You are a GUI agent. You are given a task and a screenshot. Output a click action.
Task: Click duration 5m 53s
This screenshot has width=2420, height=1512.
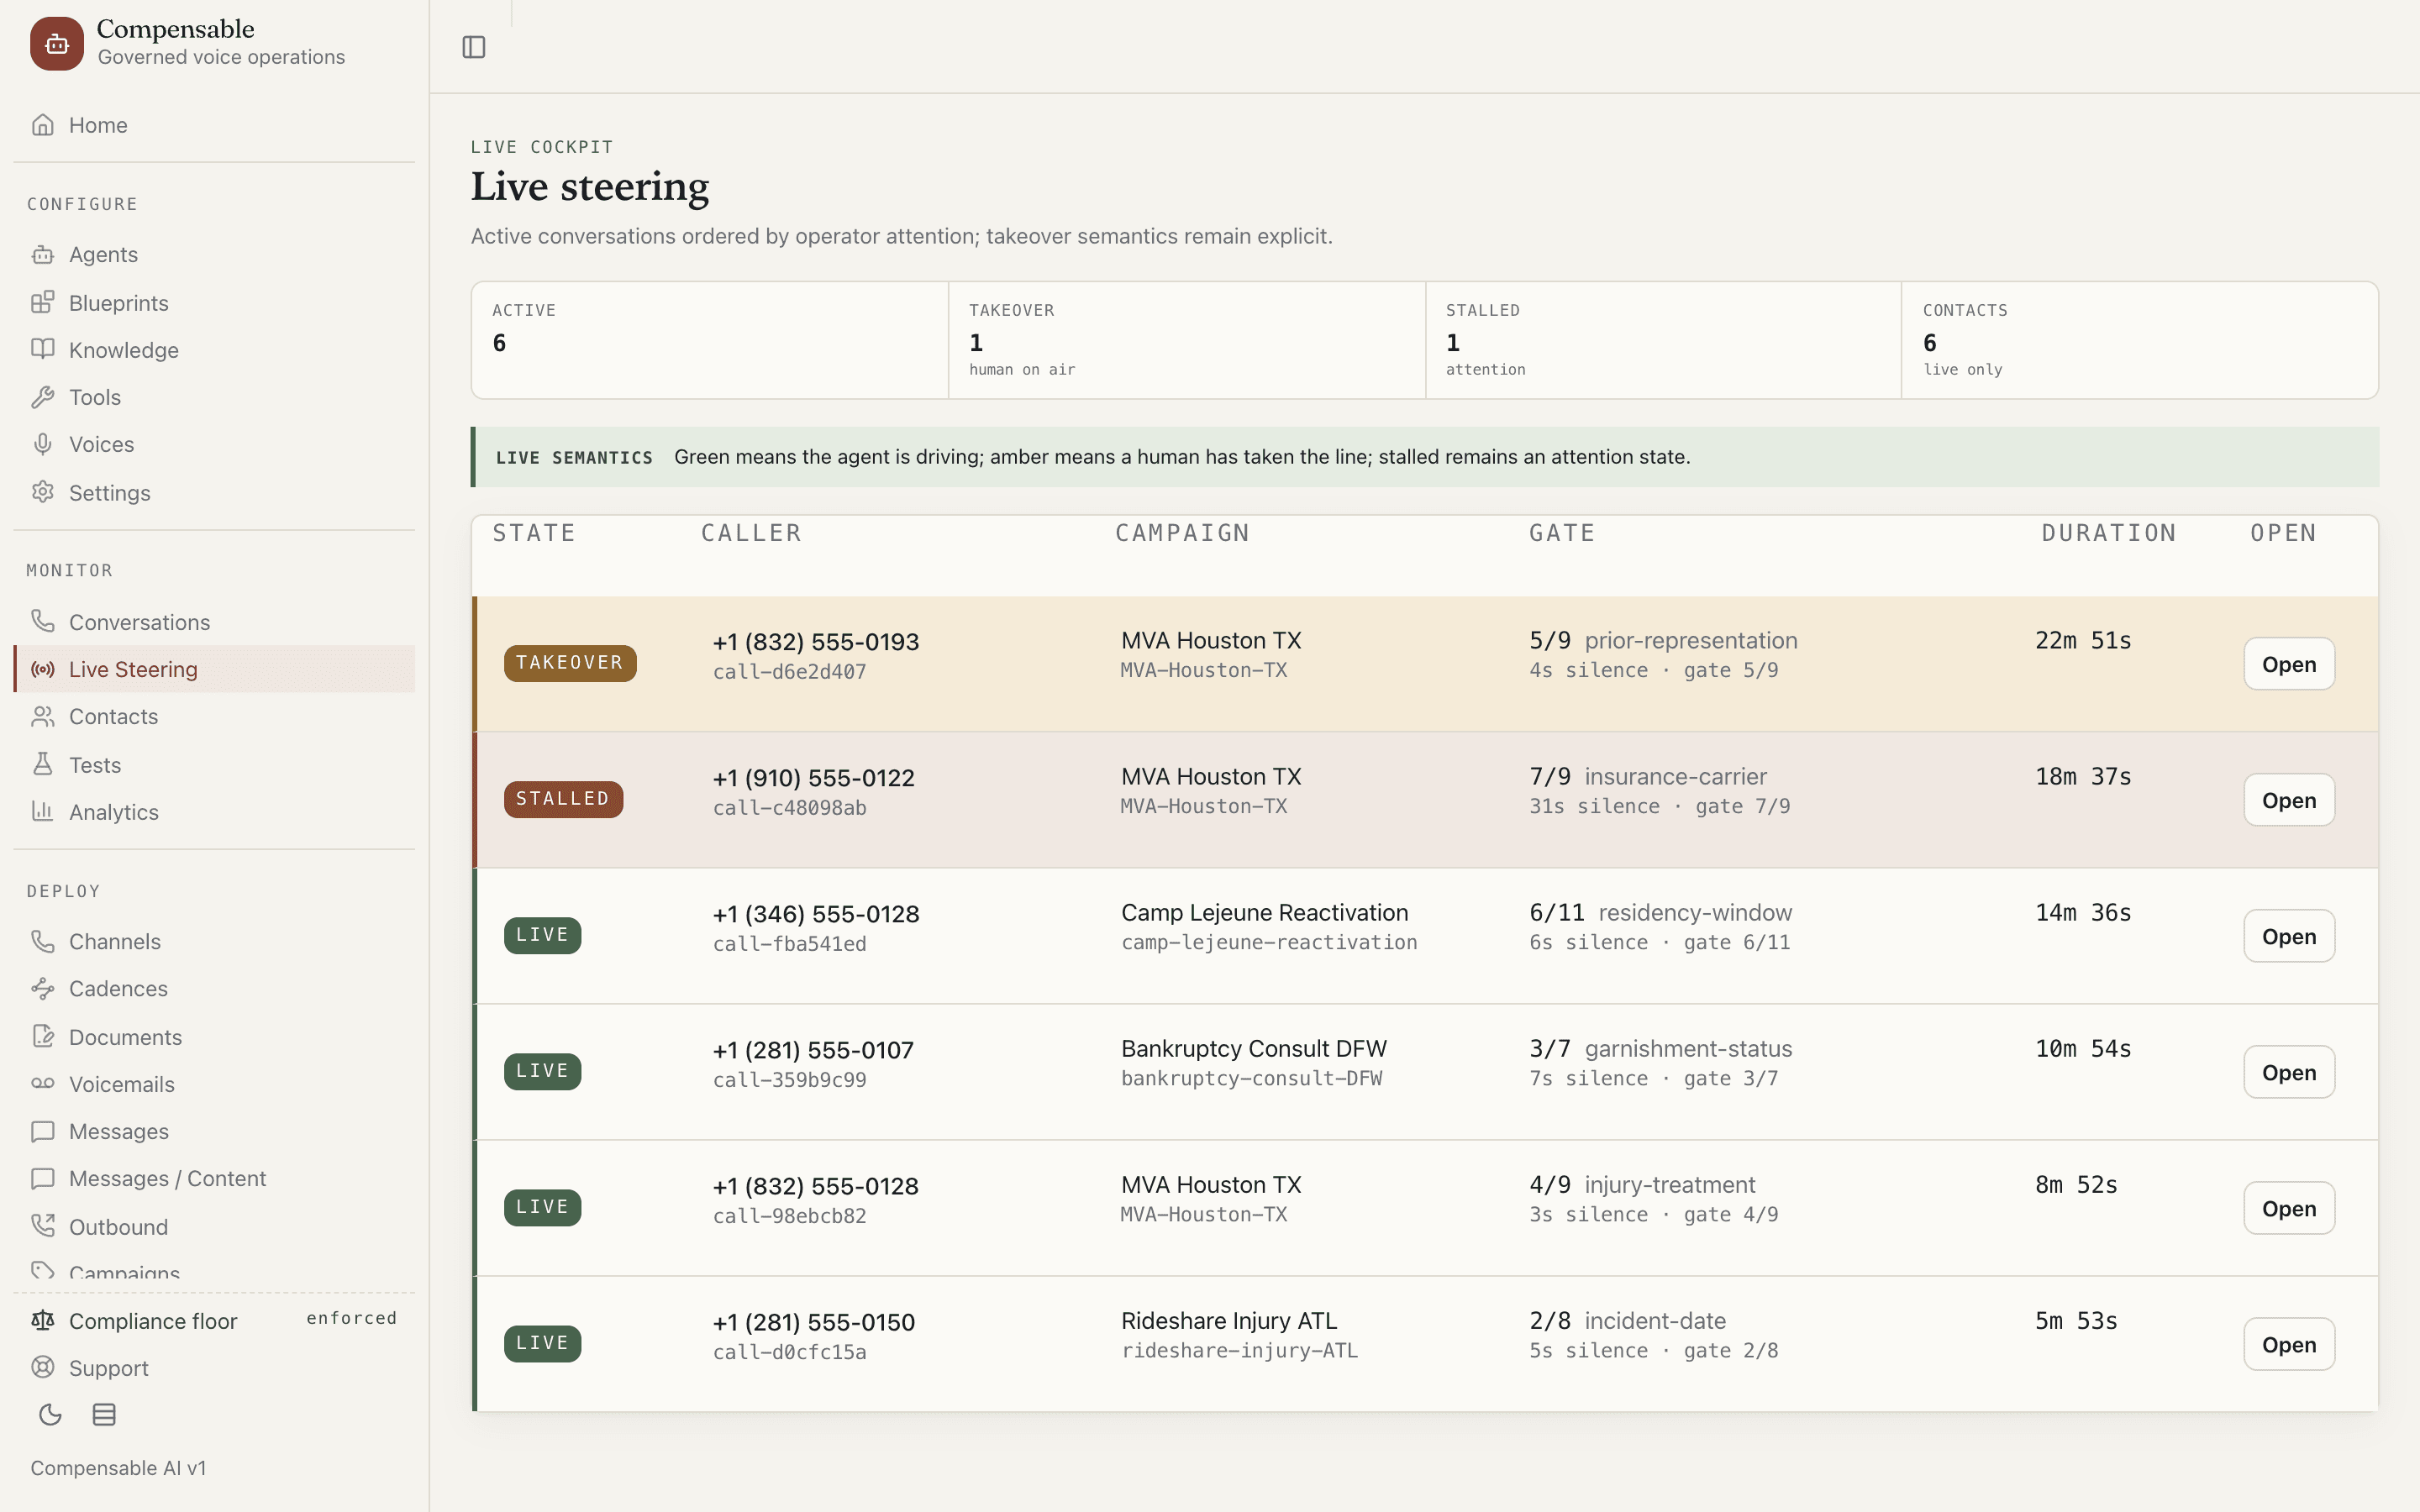click(2076, 1321)
